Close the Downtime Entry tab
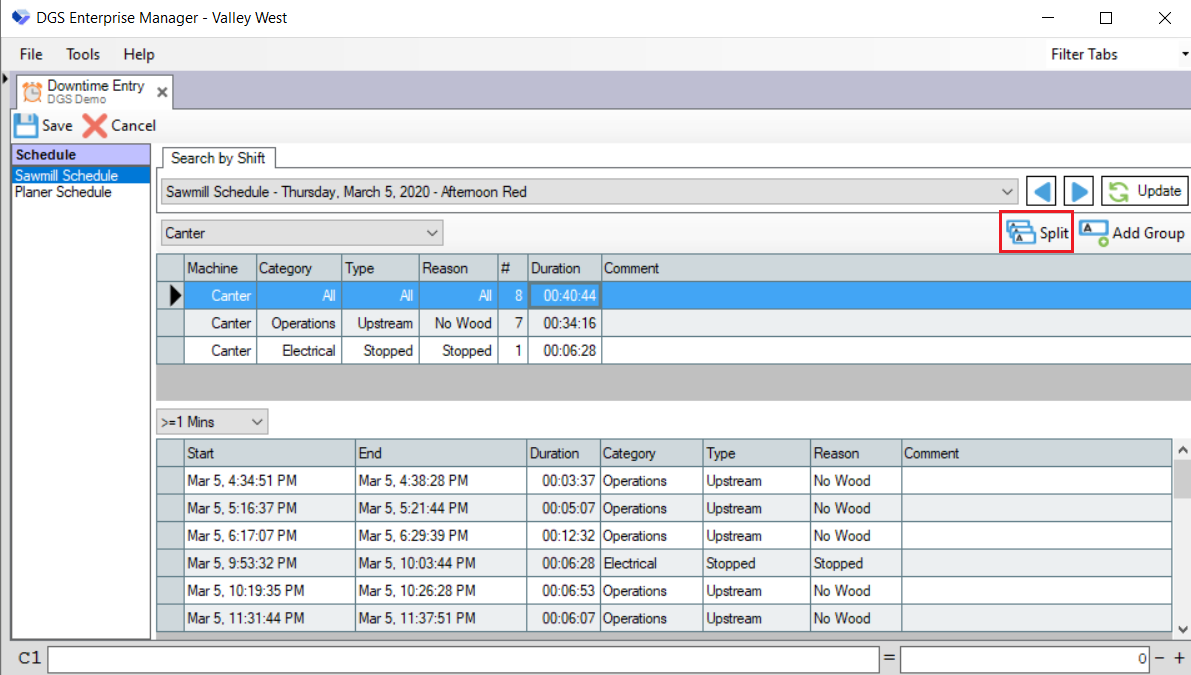Viewport: 1191px width, 675px height. [x=162, y=93]
